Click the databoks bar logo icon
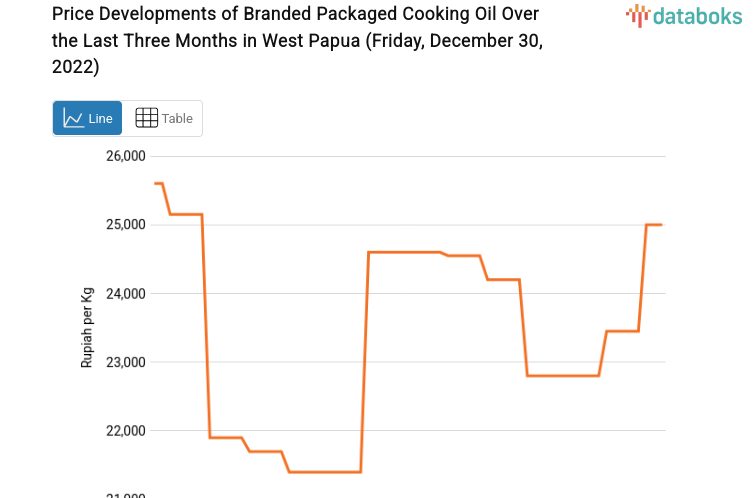Image resolution: width=753 pixels, height=498 pixels. [637, 15]
